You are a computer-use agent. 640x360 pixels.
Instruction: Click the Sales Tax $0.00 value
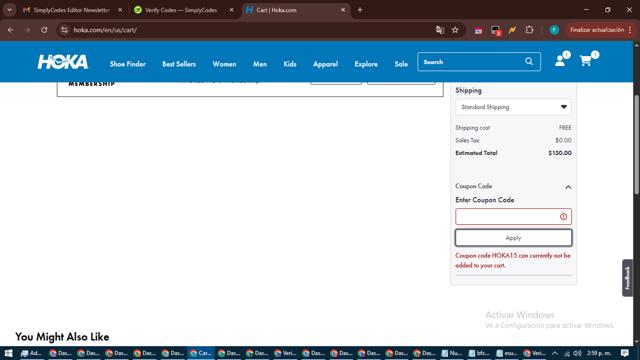point(563,140)
